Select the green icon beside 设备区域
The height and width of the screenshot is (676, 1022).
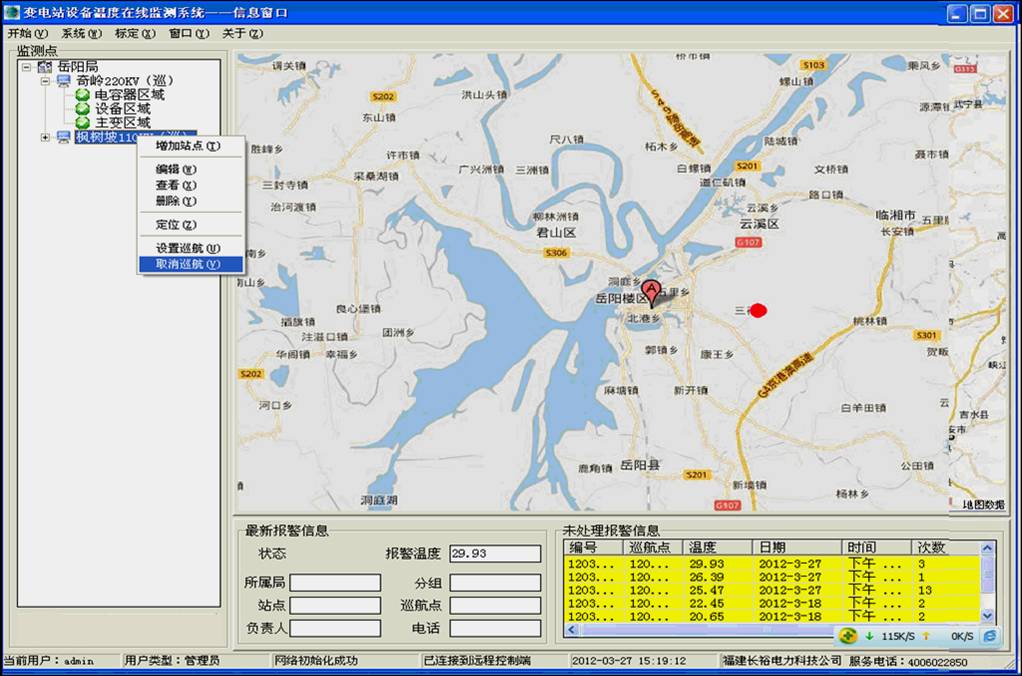83,109
